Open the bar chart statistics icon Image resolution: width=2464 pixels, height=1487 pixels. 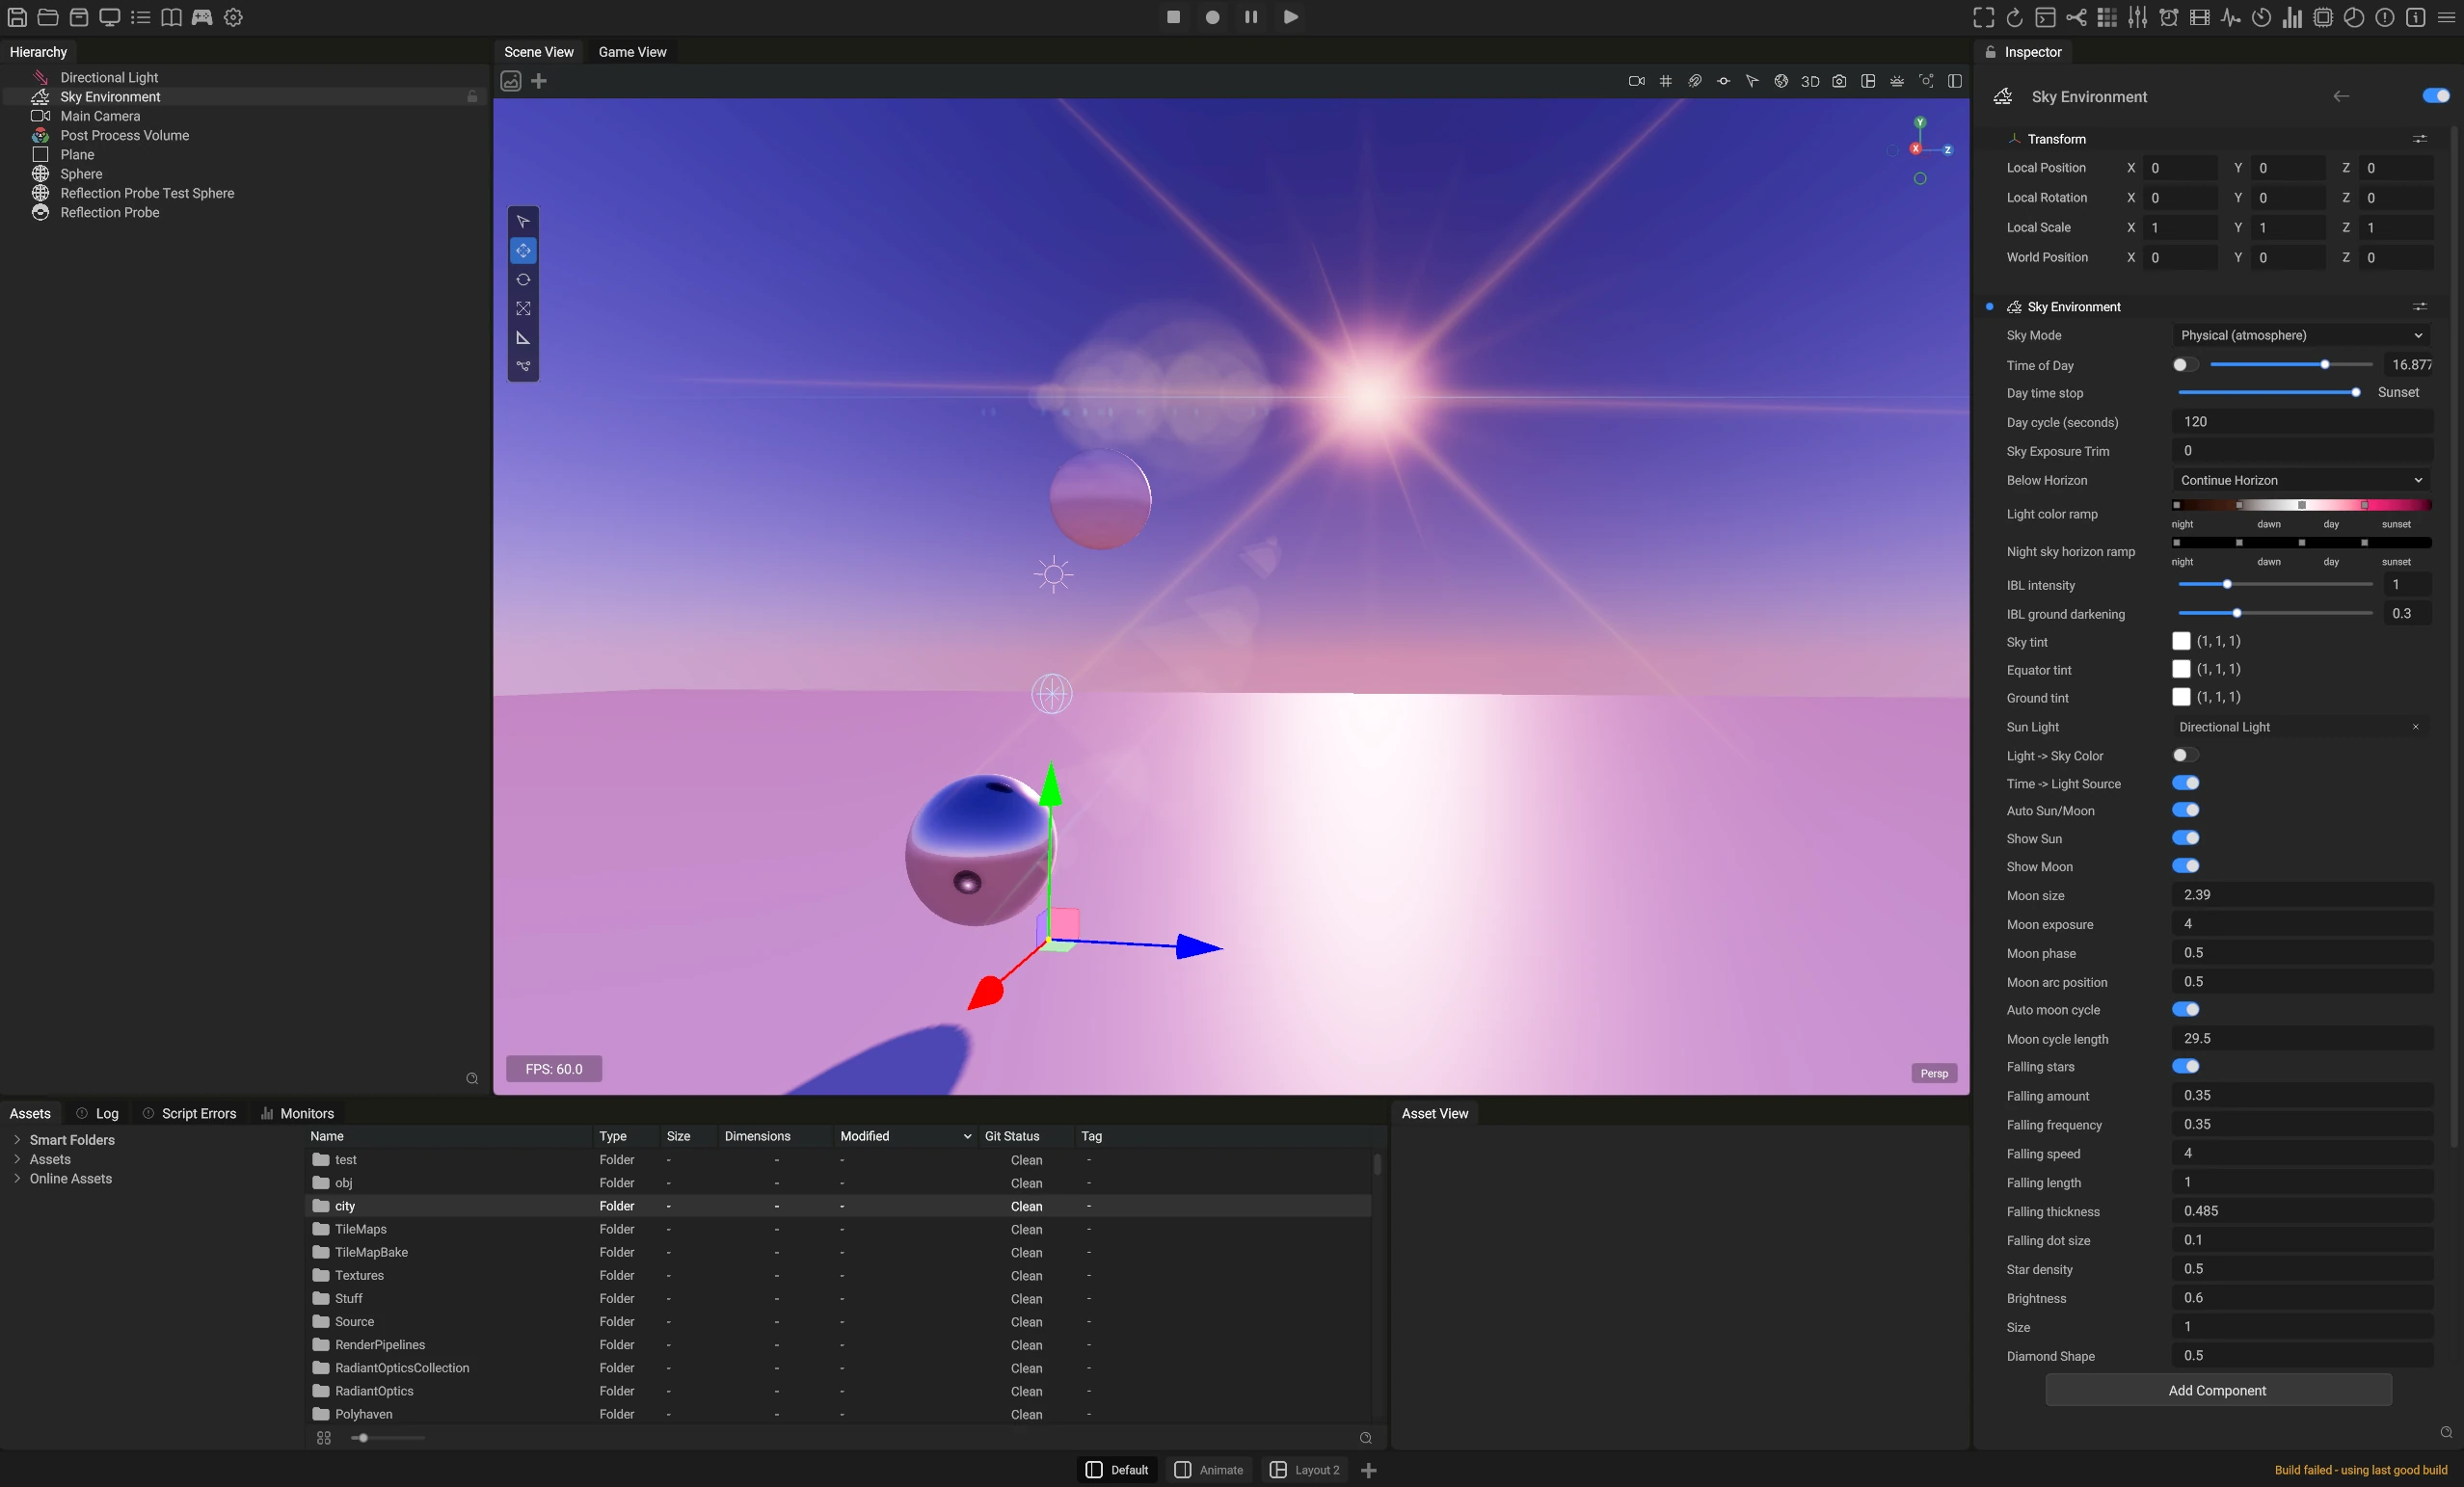click(2292, 17)
